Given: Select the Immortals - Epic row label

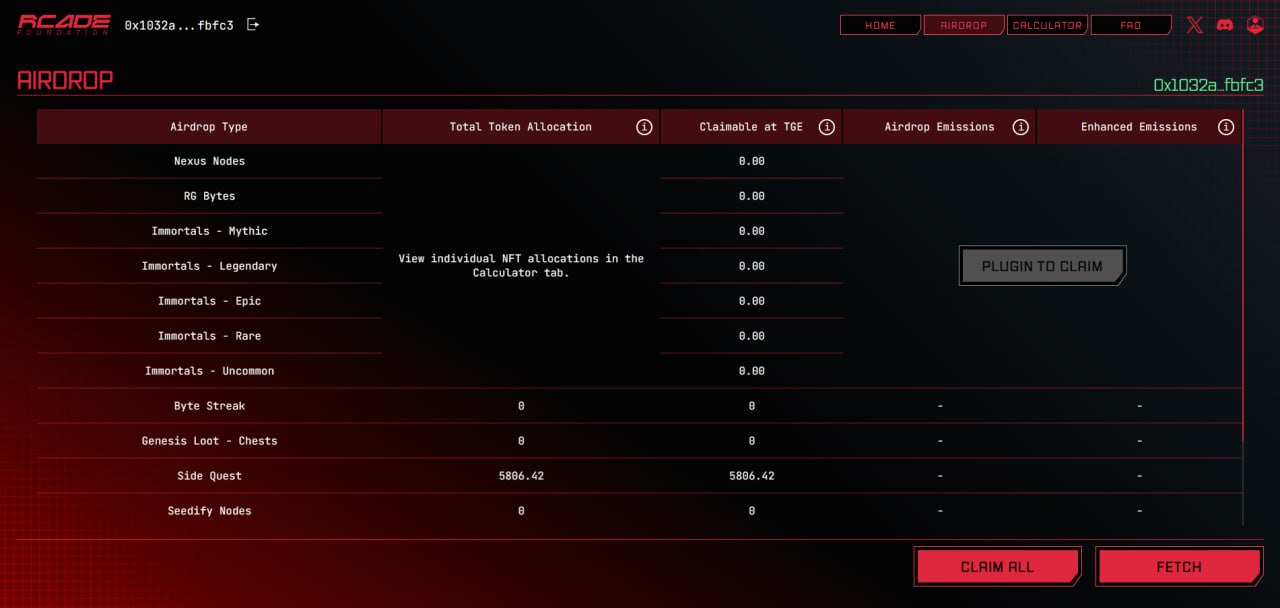Looking at the screenshot, I should click(209, 301).
